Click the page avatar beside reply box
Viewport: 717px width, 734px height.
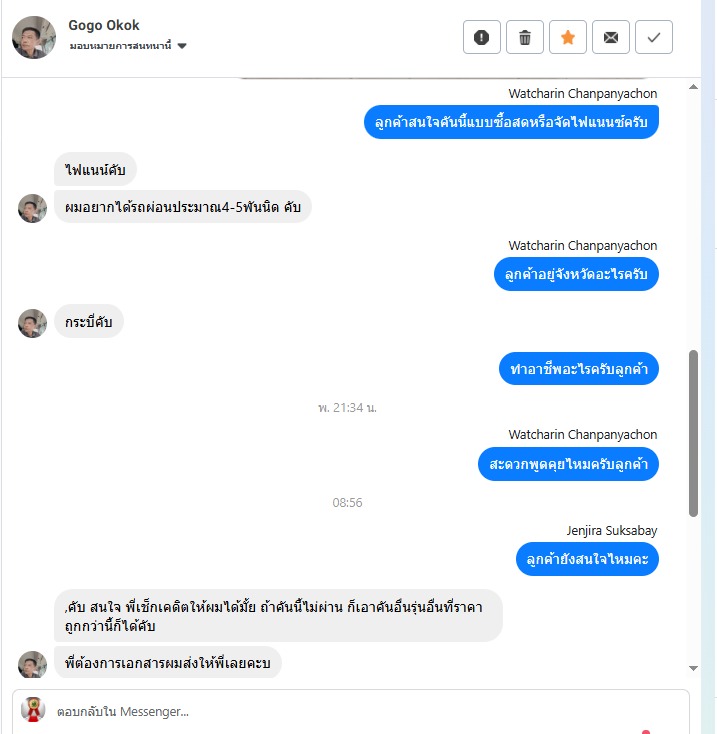tap(33, 710)
